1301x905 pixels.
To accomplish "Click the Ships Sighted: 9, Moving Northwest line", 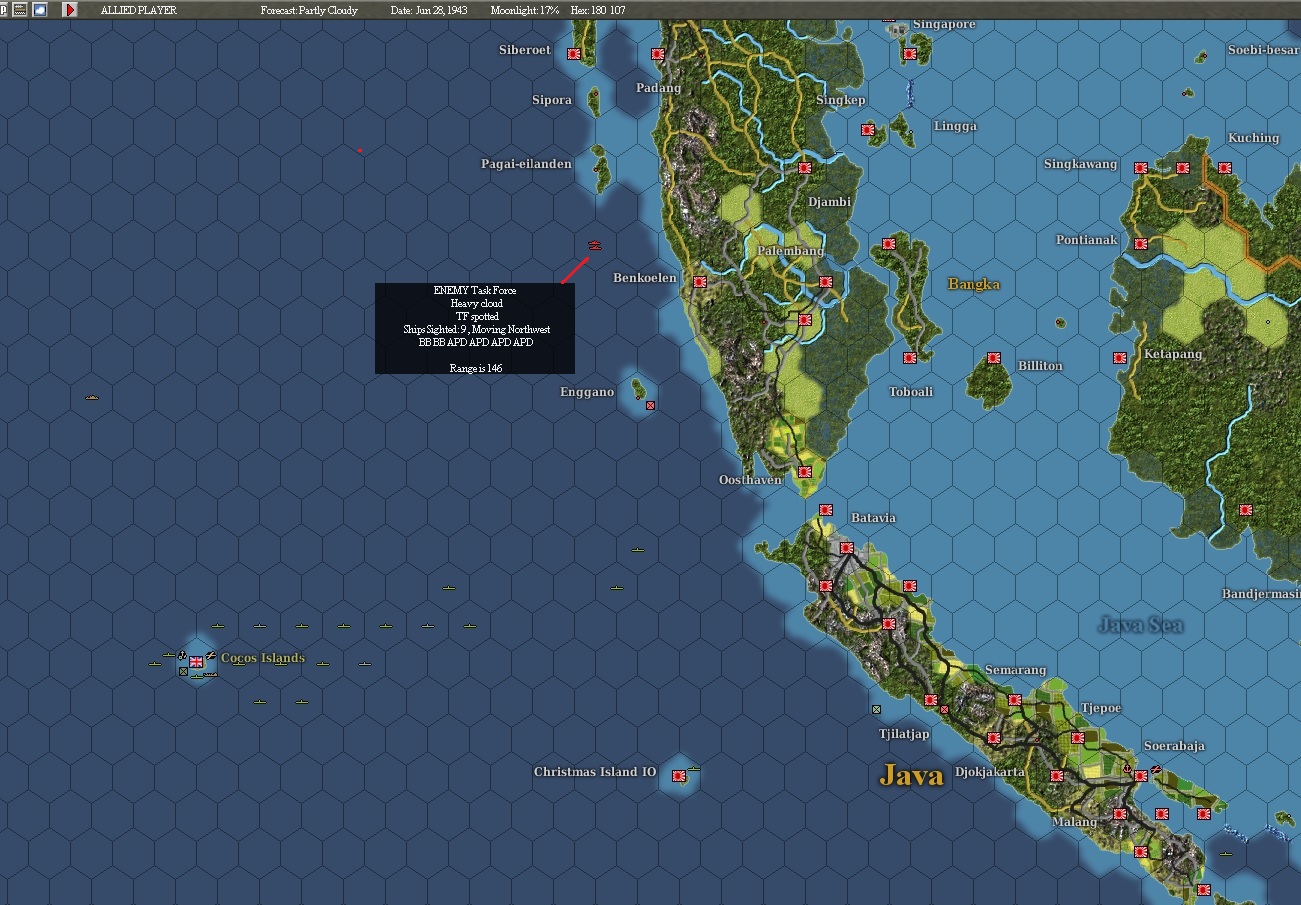I will click(x=475, y=329).
